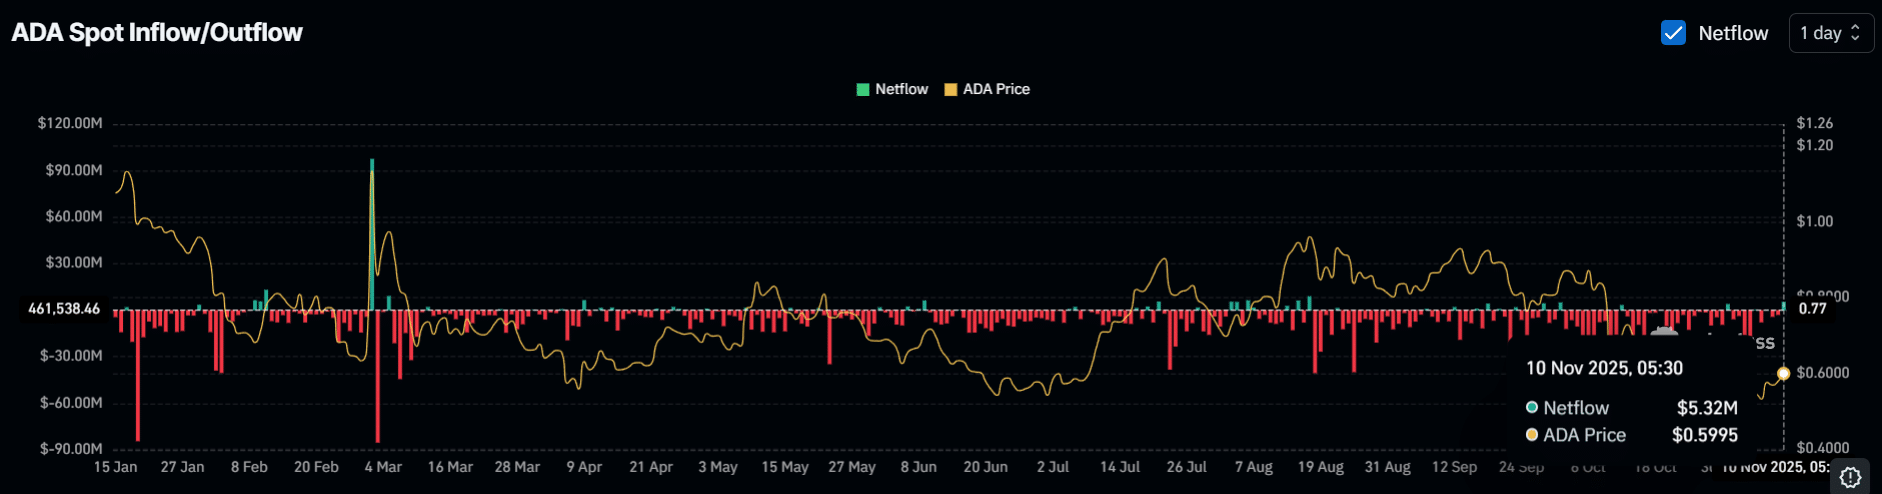Click the $1.26 price axis label

pos(1815,123)
